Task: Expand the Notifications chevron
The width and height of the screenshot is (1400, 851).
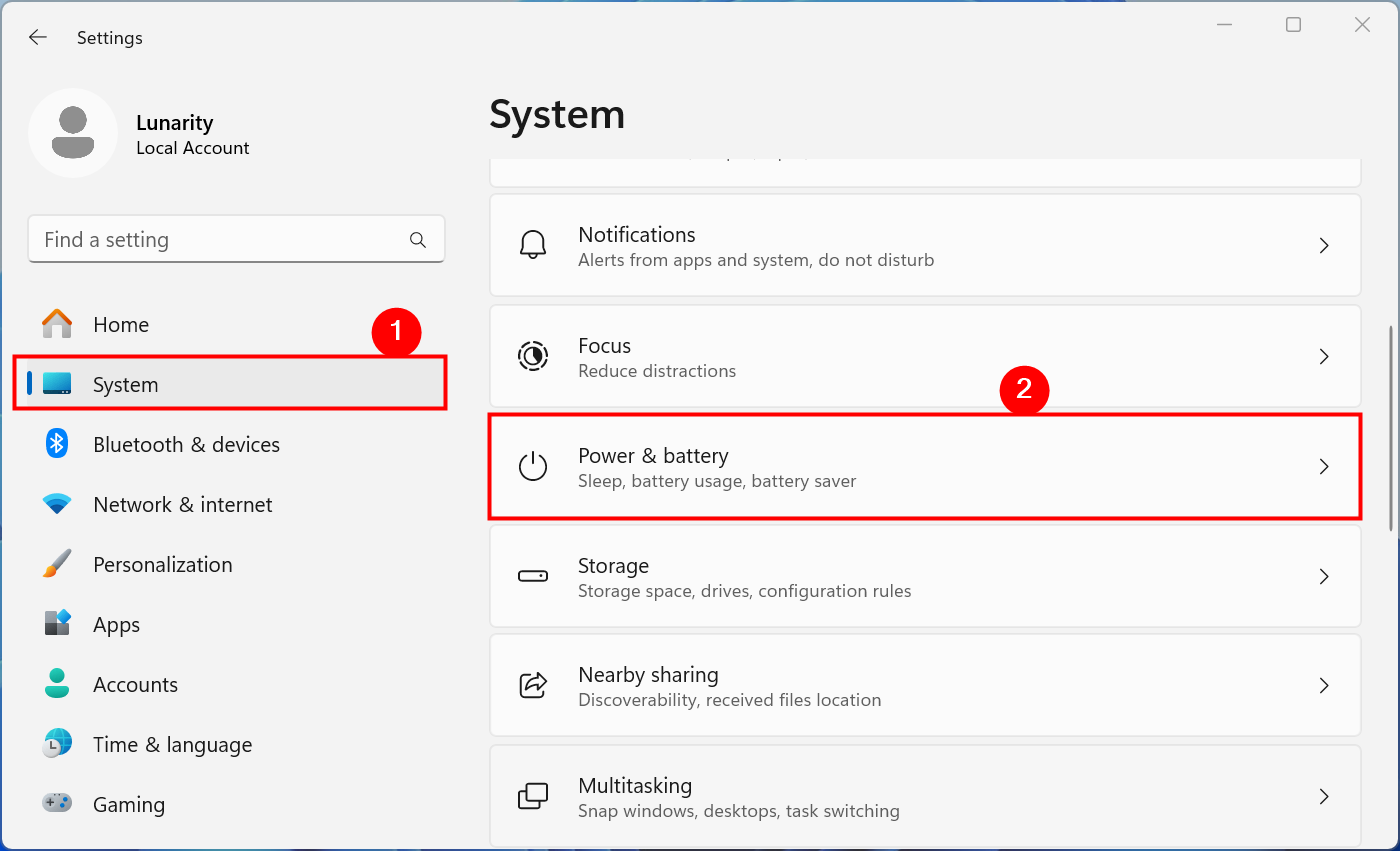Action: pyautogui.click(x=1324, y=246)
